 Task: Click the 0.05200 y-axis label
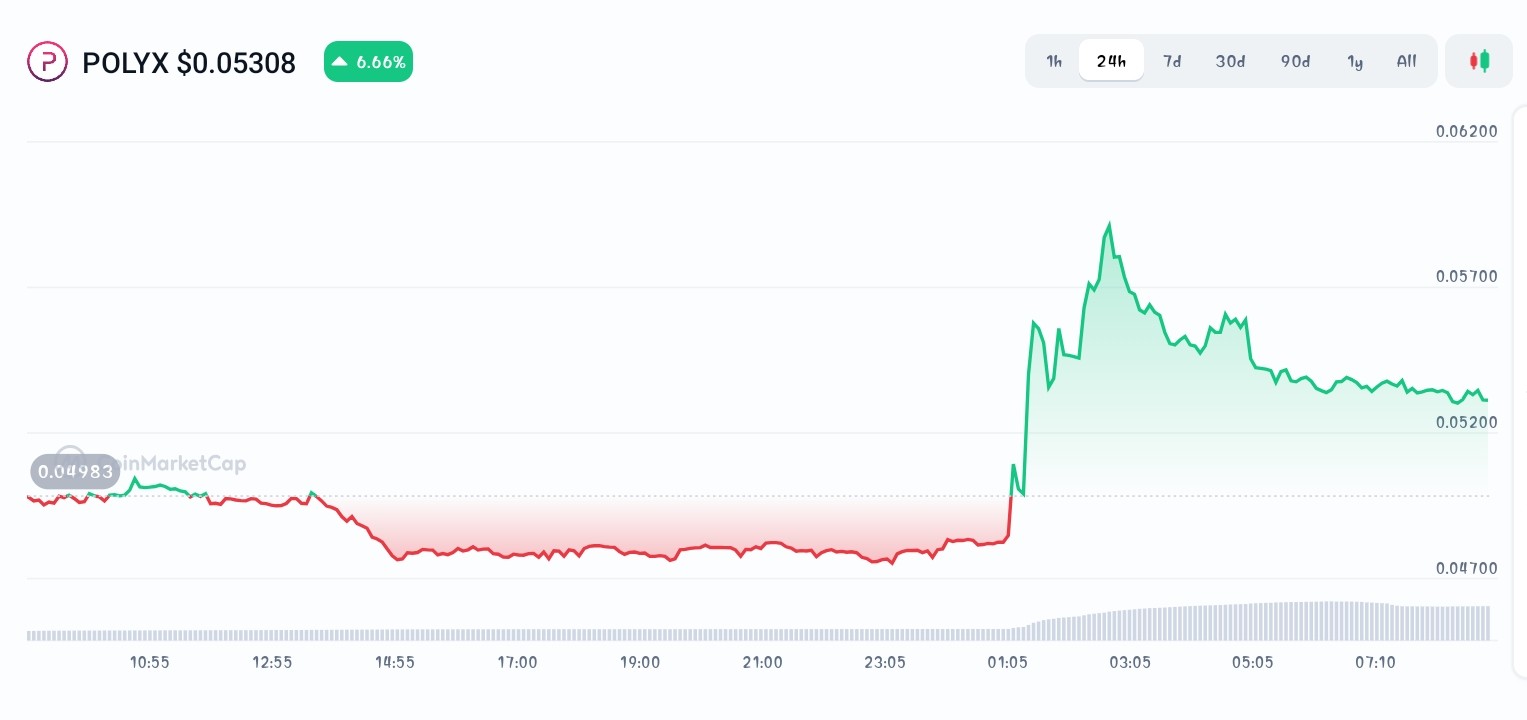[1467, 422]
